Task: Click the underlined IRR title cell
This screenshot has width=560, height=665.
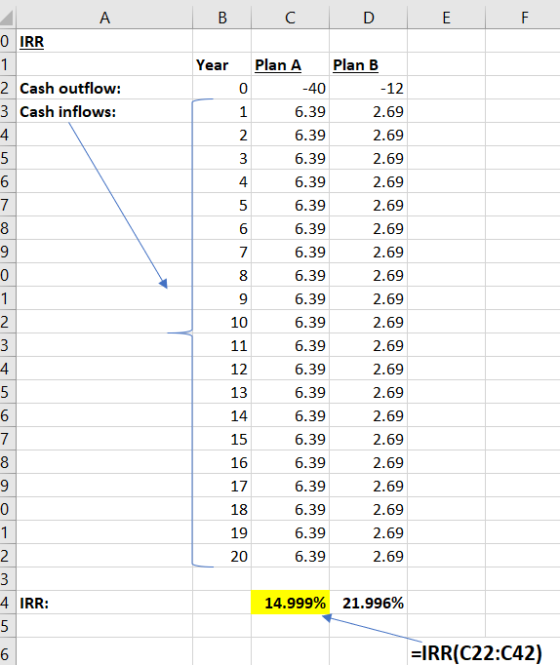Action: [x=104, y=42]
